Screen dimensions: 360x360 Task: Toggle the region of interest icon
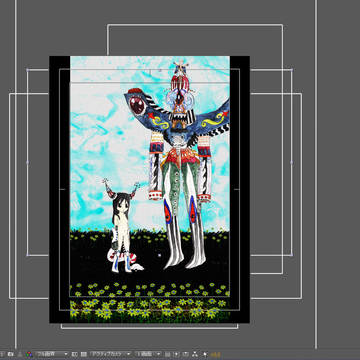pyautogui.click(x=75, y=354)
